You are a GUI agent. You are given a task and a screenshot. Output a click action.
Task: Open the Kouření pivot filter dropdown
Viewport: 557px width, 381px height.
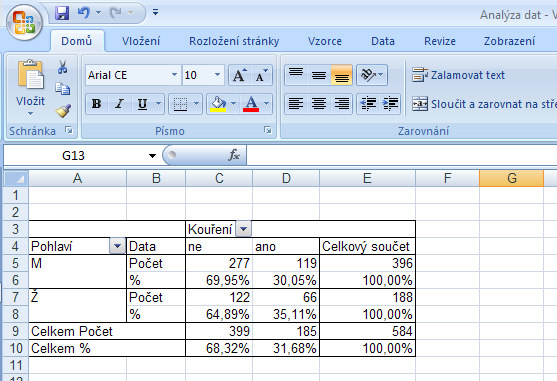tap(243, 229)
